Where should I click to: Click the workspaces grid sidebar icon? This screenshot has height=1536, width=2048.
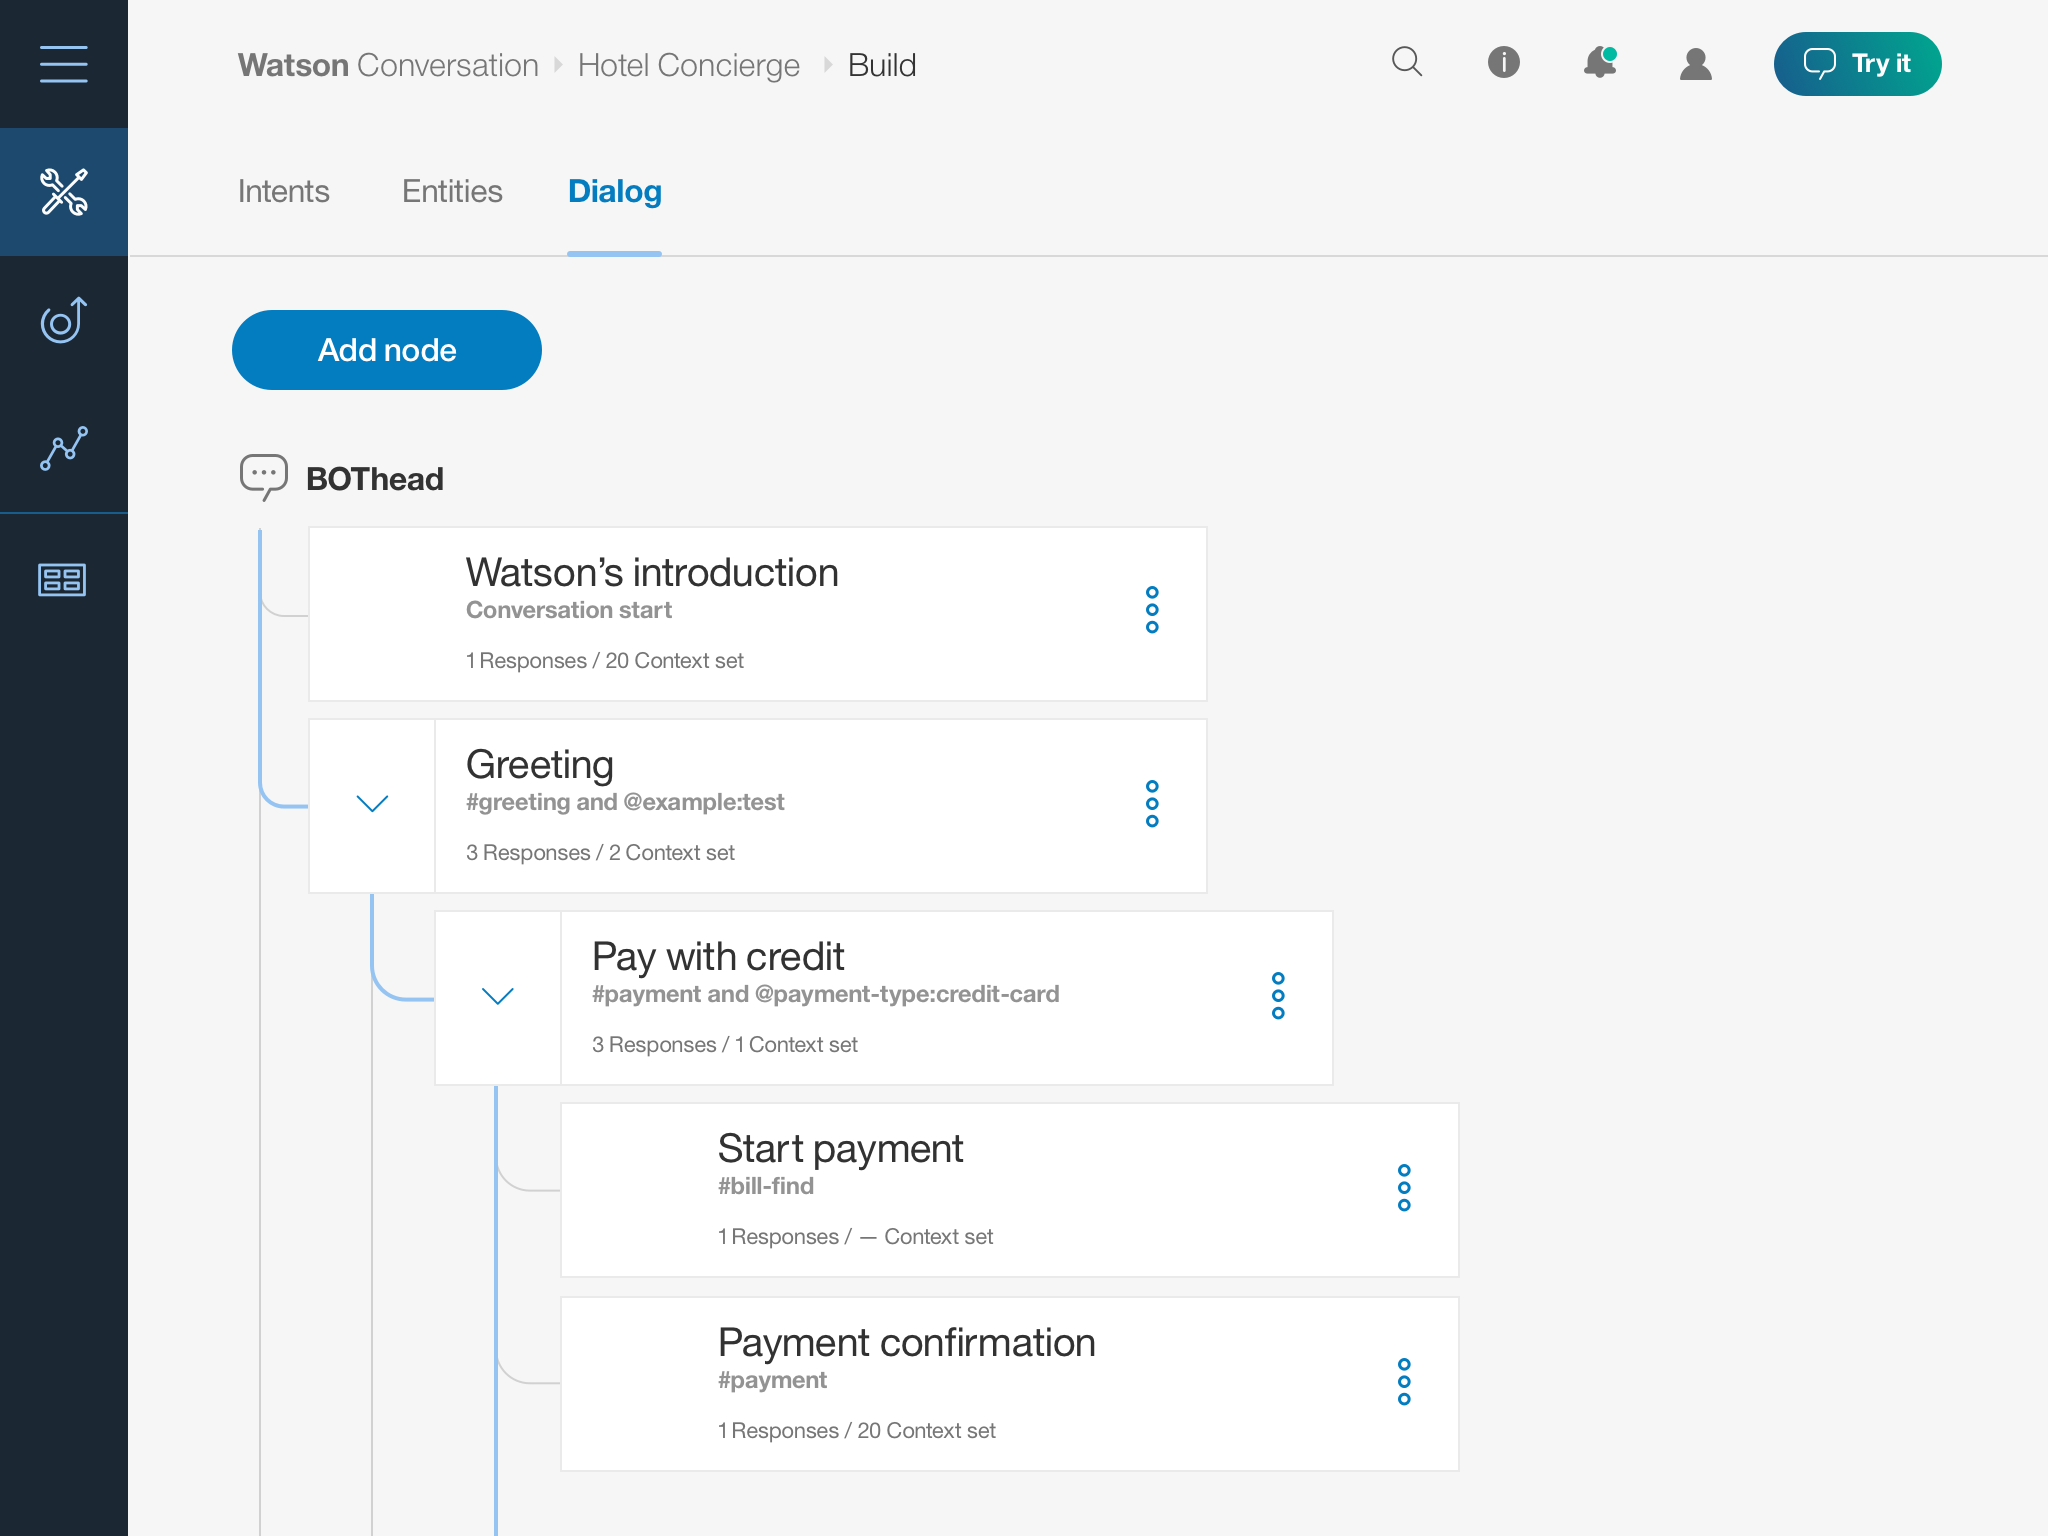63,579
